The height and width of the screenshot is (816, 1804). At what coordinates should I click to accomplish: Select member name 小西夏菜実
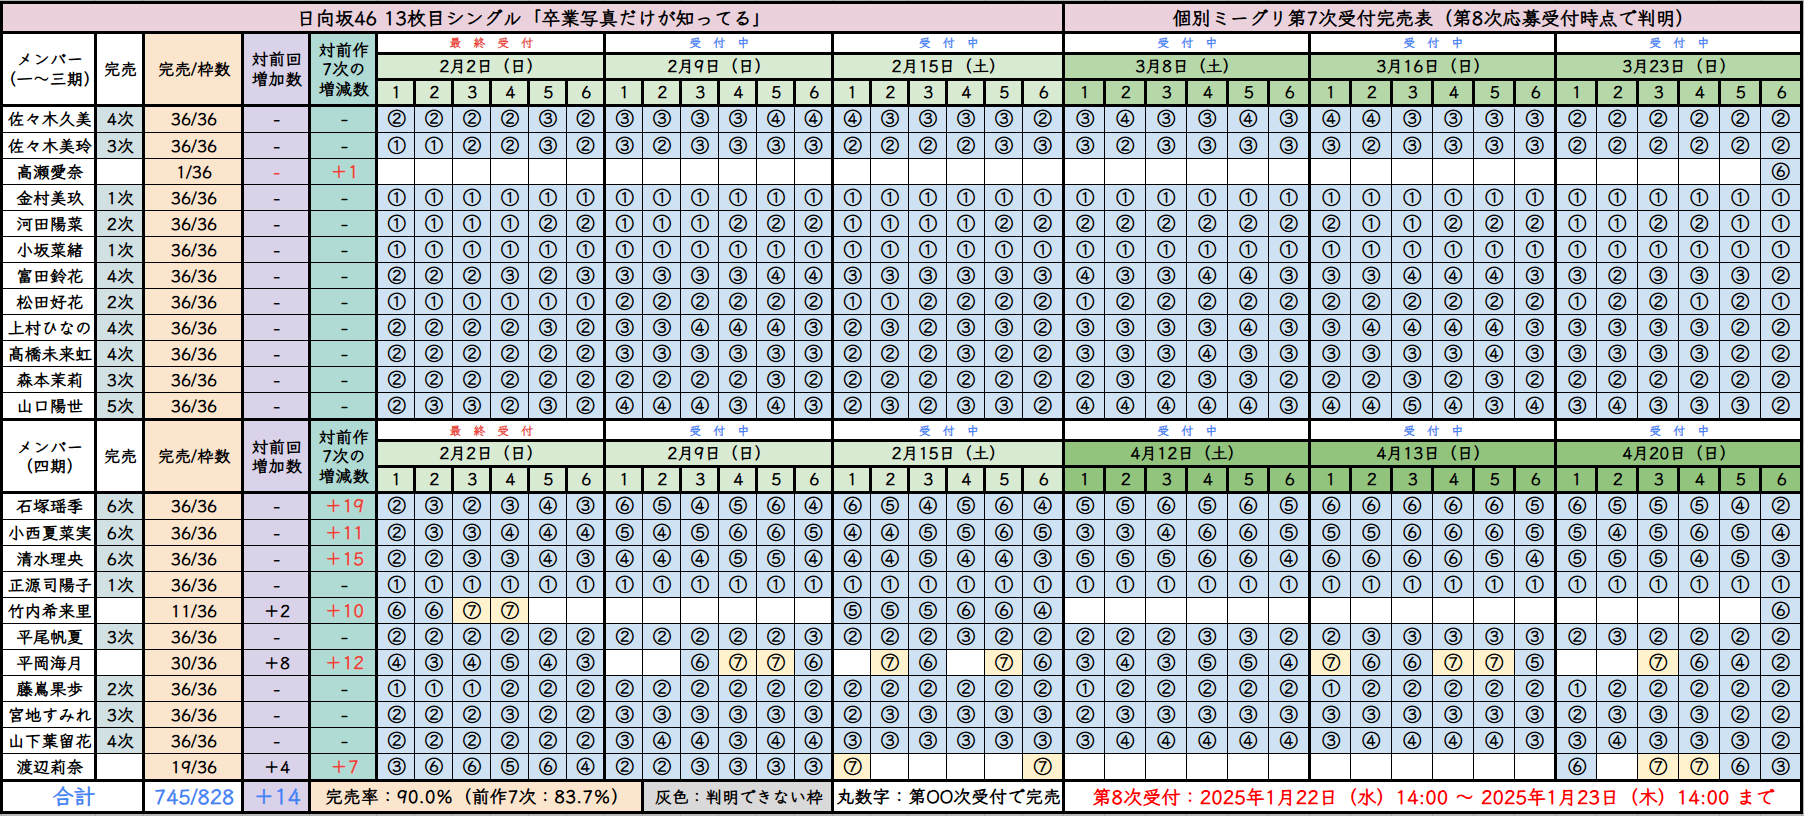(x=50, y=533)
